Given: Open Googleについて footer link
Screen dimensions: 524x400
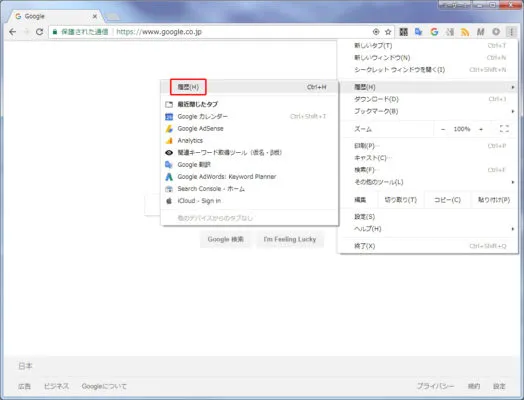Looking at the screenshot, I should pos(104,386).
